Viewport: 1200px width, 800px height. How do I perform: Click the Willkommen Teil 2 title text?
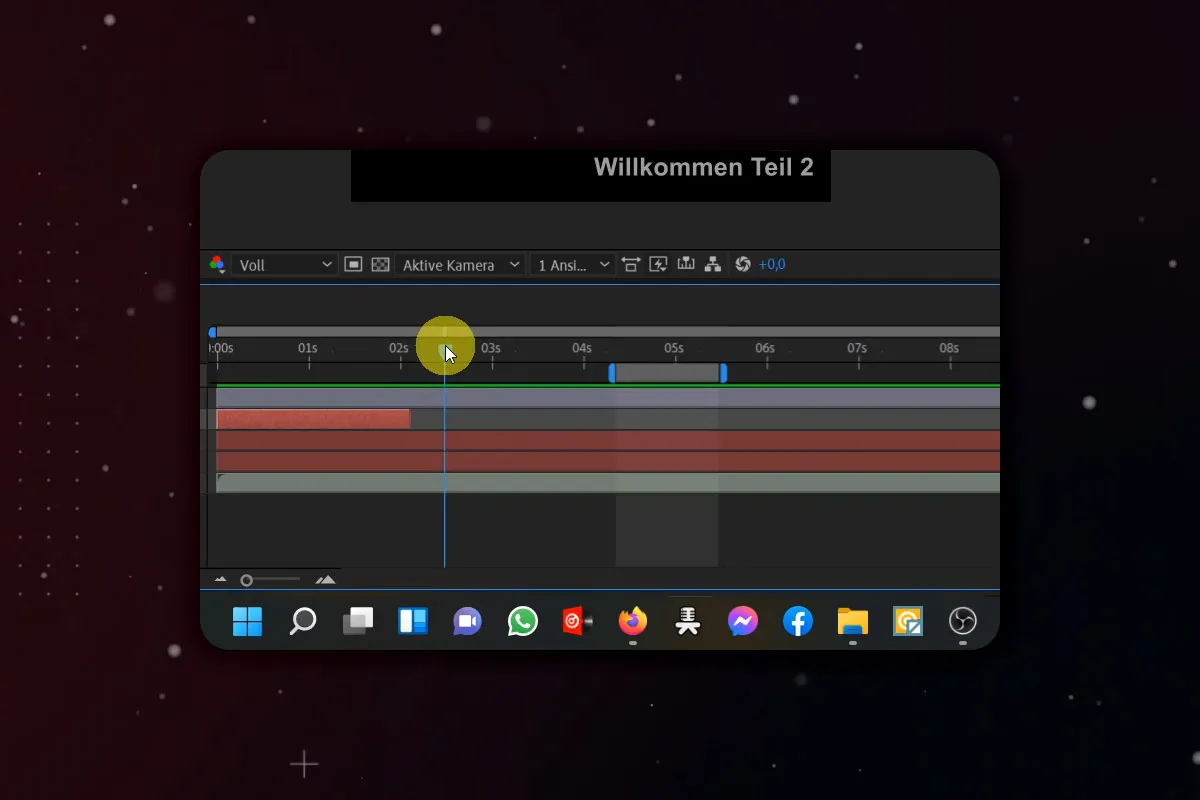[x=704, y=167]
